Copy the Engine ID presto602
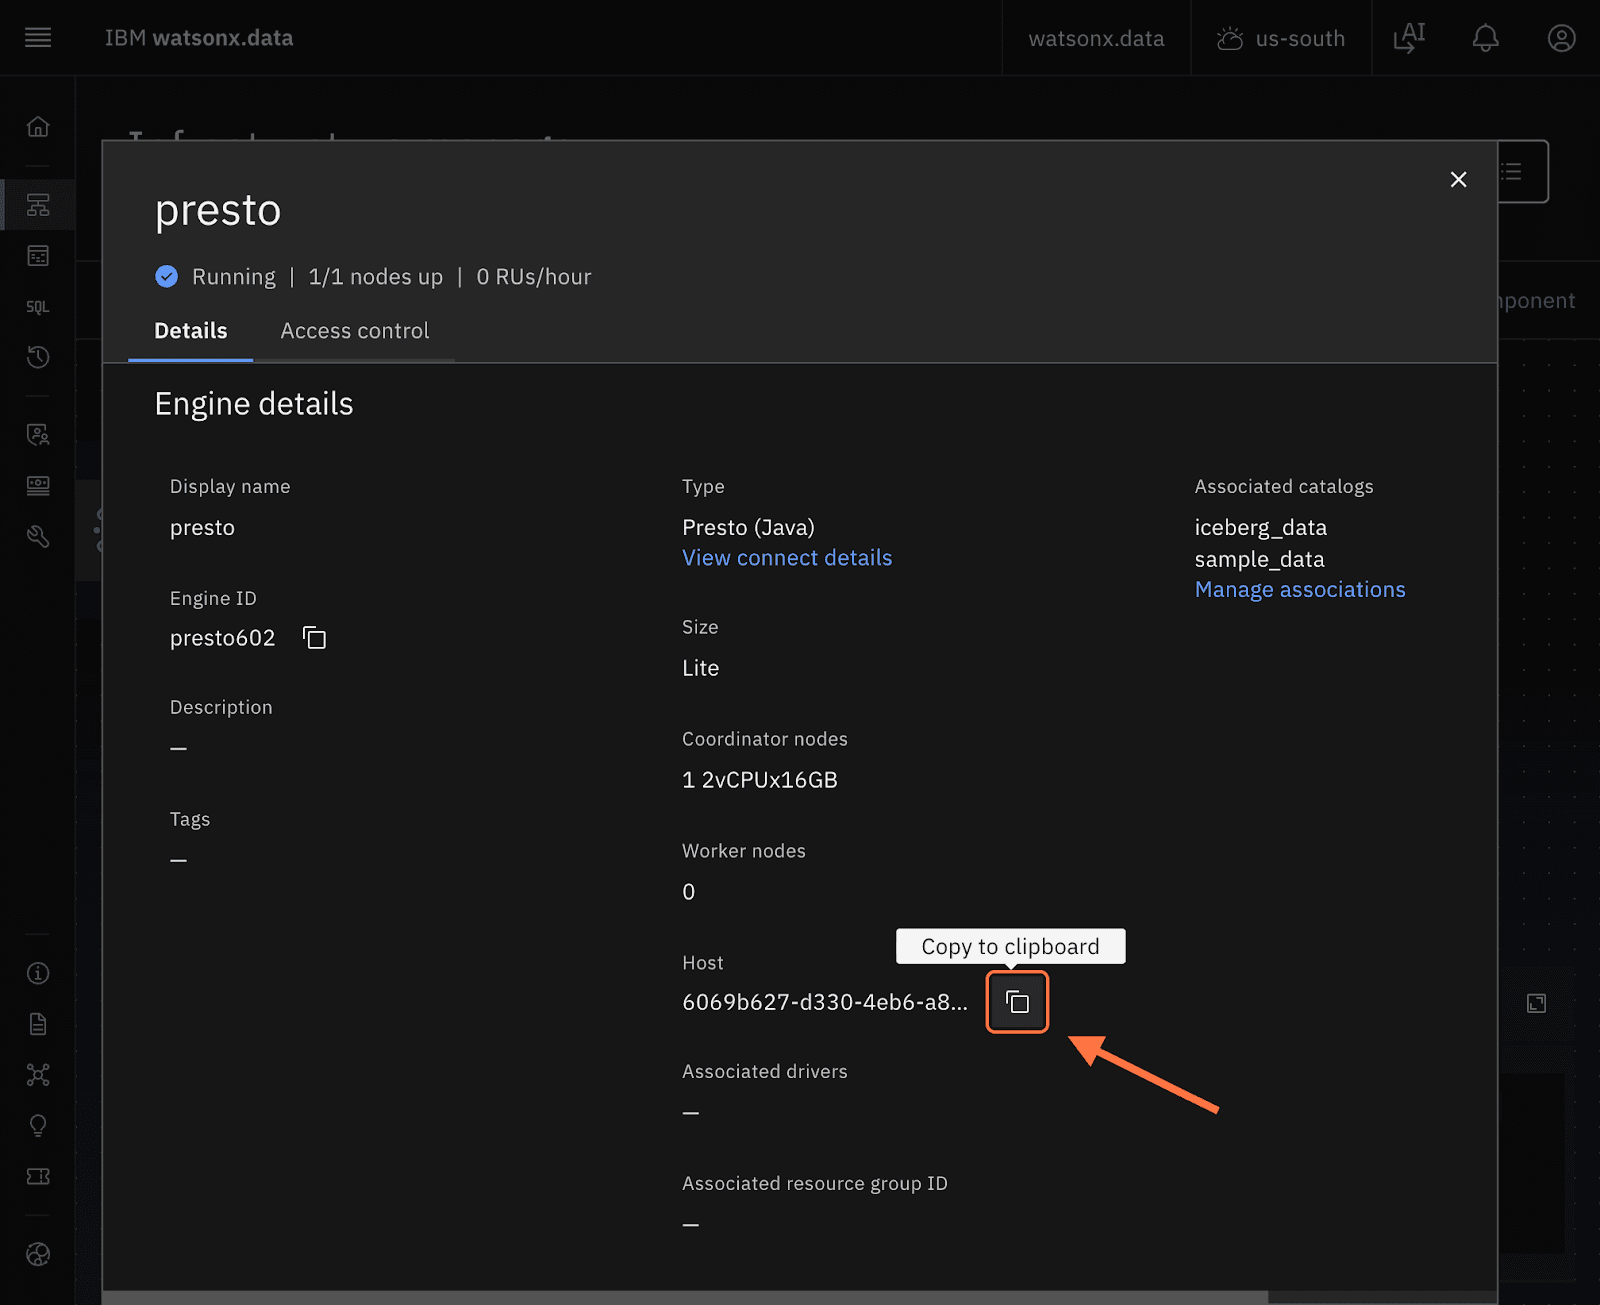 point(315,638)
